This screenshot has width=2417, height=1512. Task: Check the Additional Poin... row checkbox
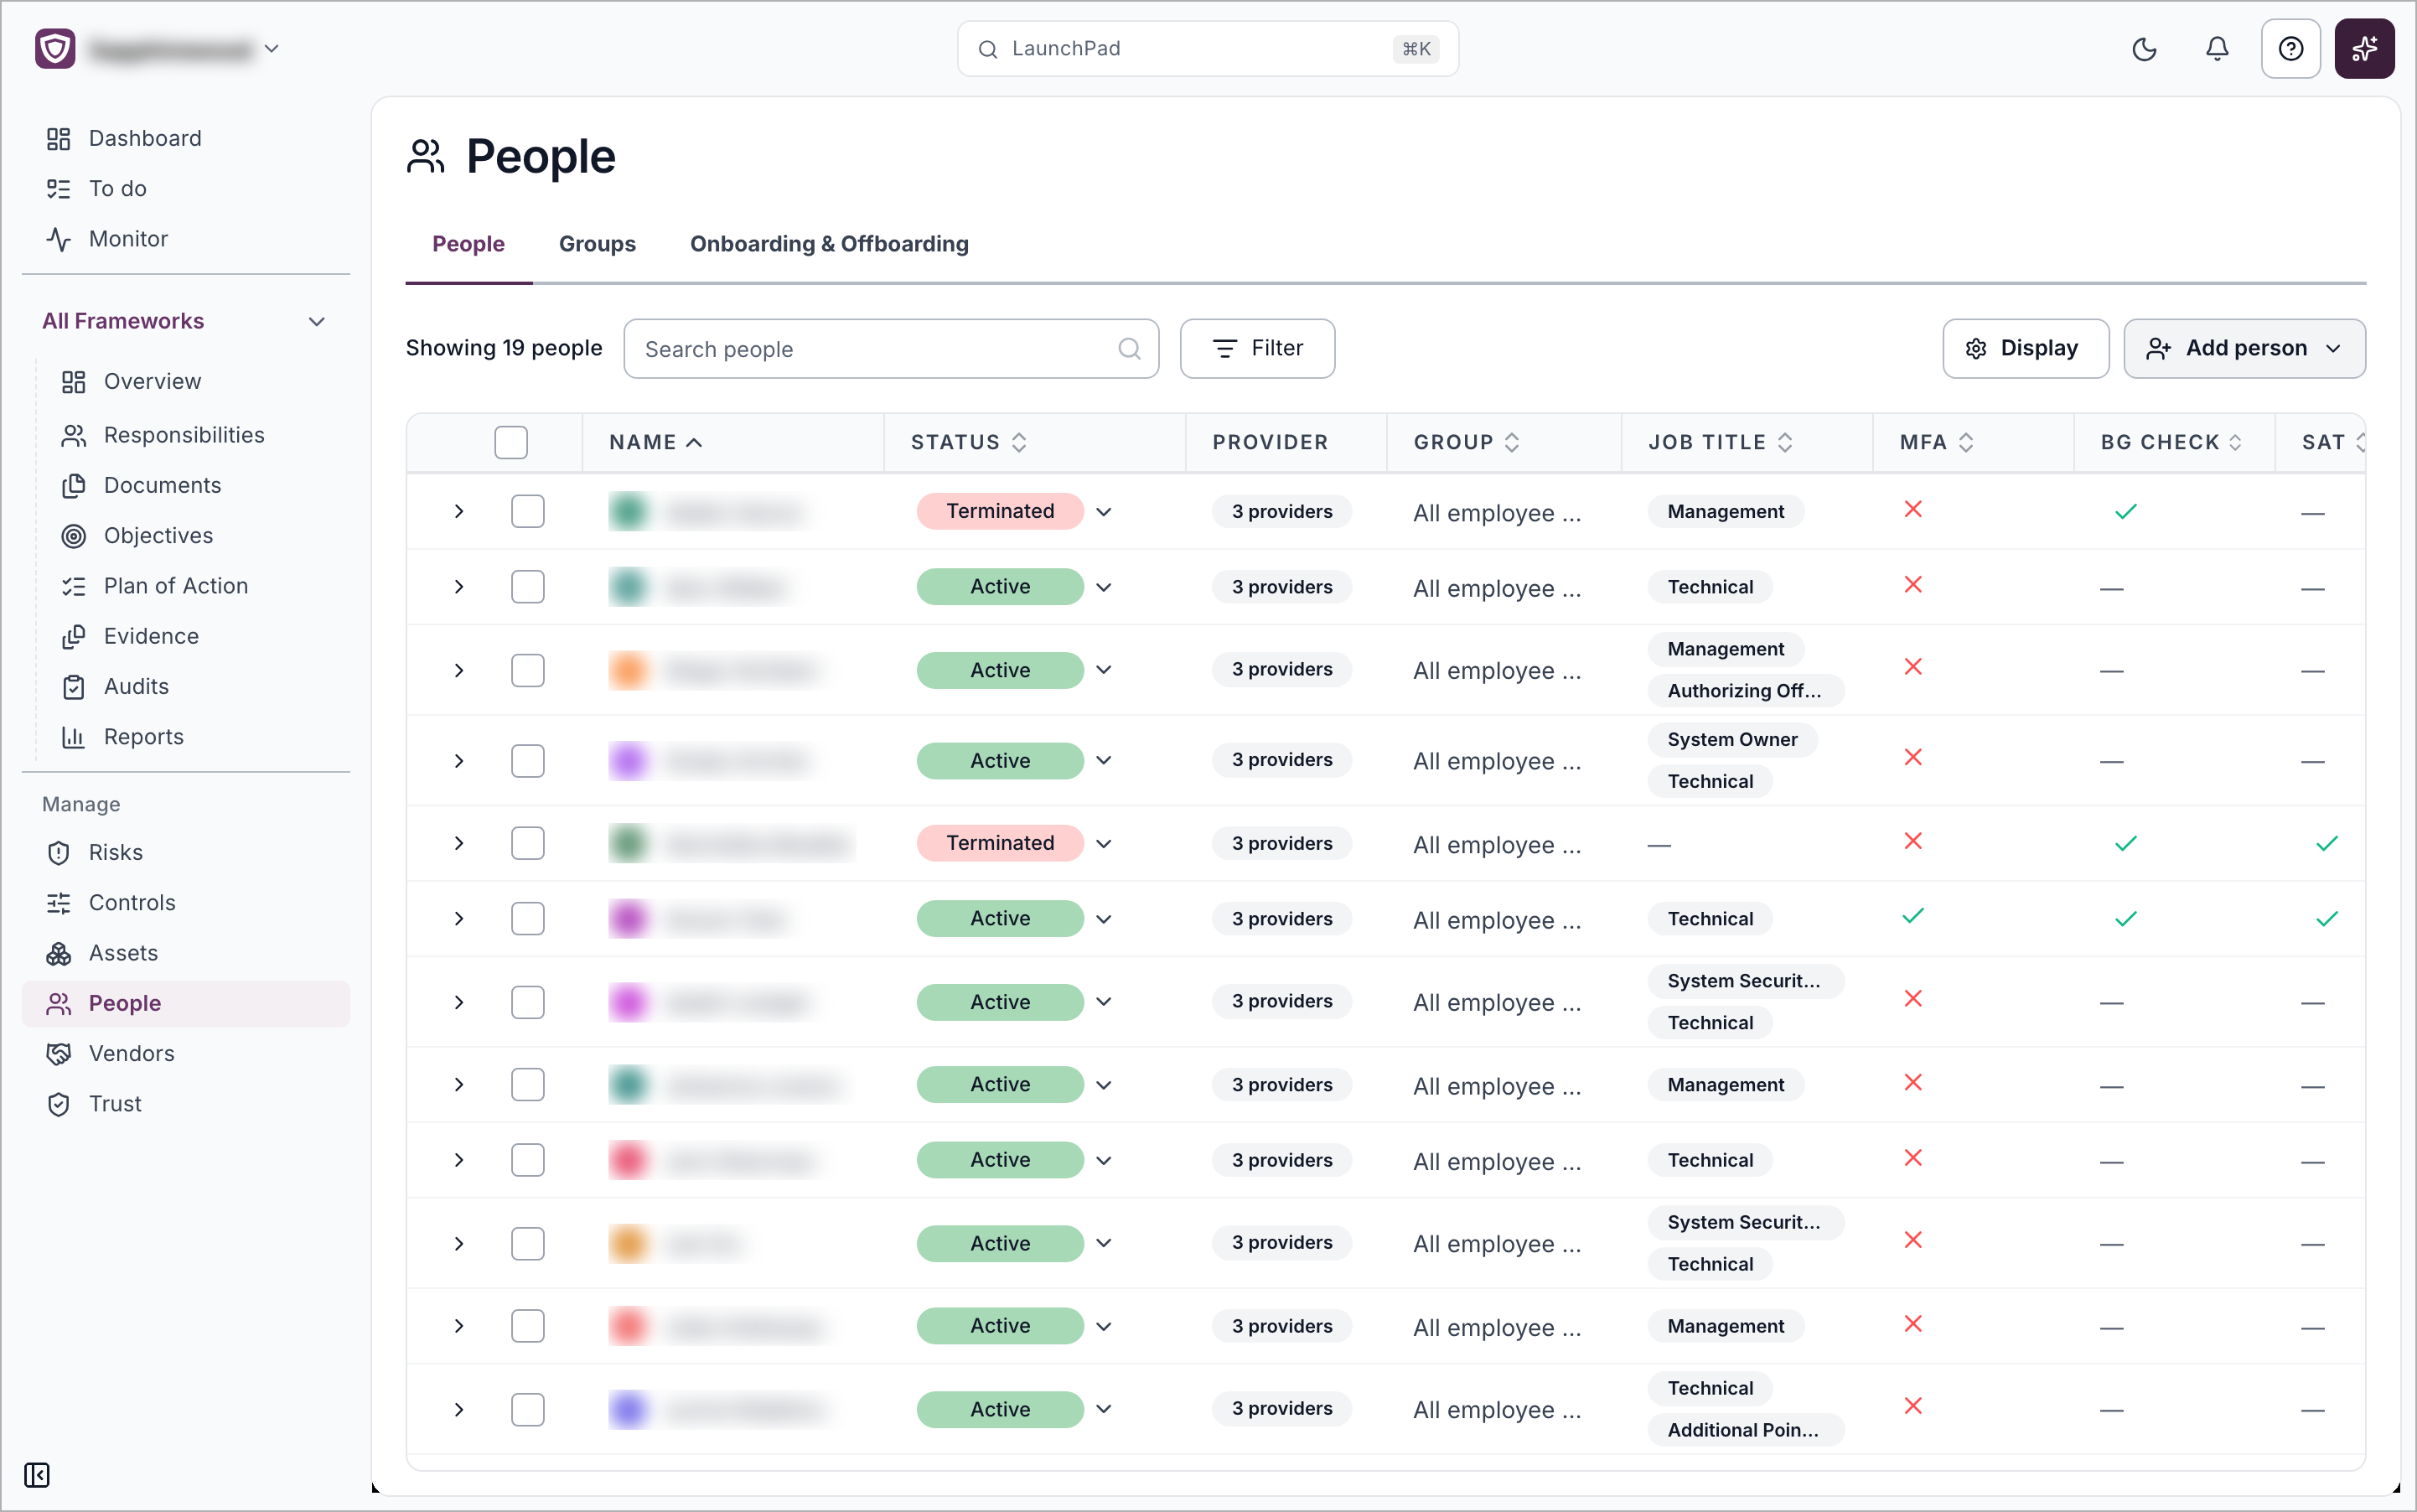[528, 1409]
